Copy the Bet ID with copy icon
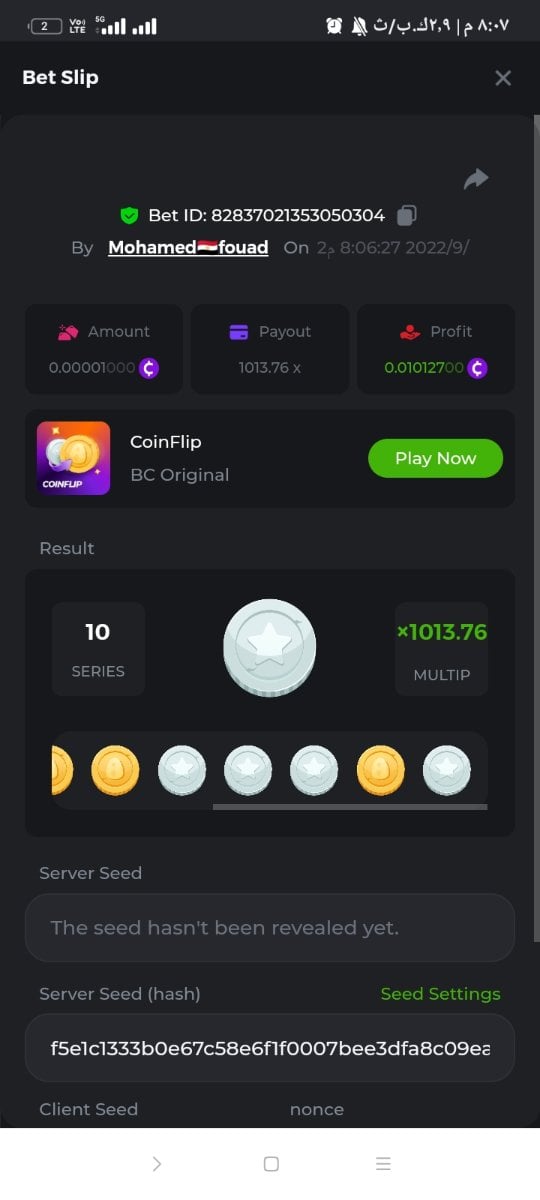 pyautogui.click(x=406, y=215)
